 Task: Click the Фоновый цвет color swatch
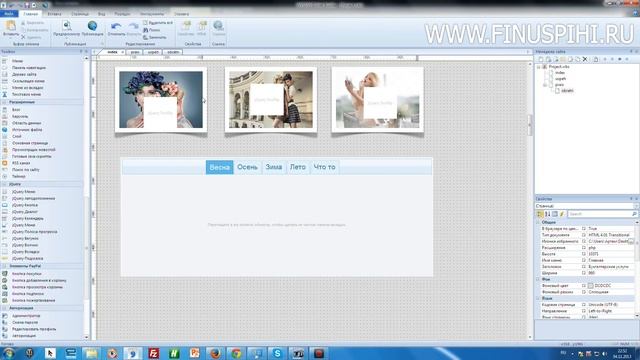point(590,286)
